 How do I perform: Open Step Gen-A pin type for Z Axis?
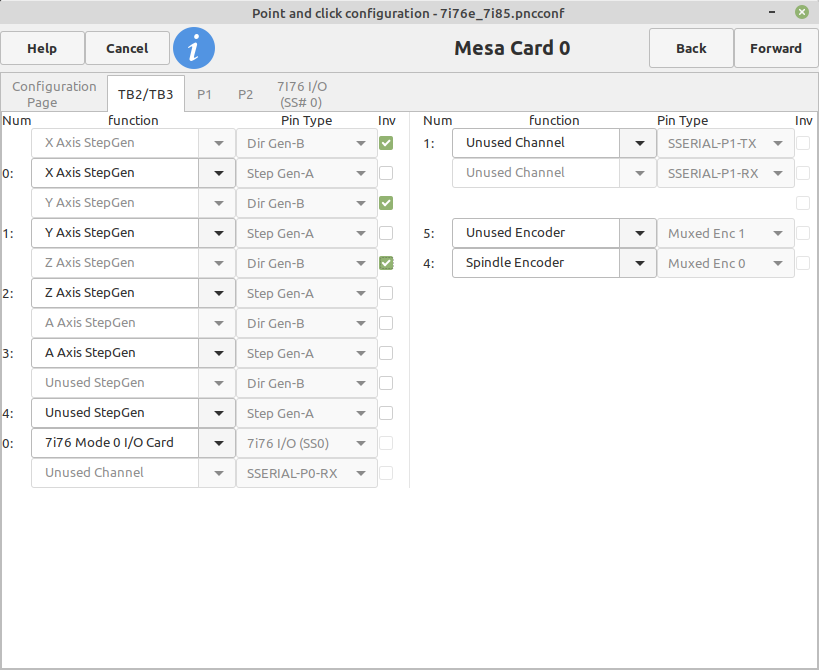tap(307, 293)
